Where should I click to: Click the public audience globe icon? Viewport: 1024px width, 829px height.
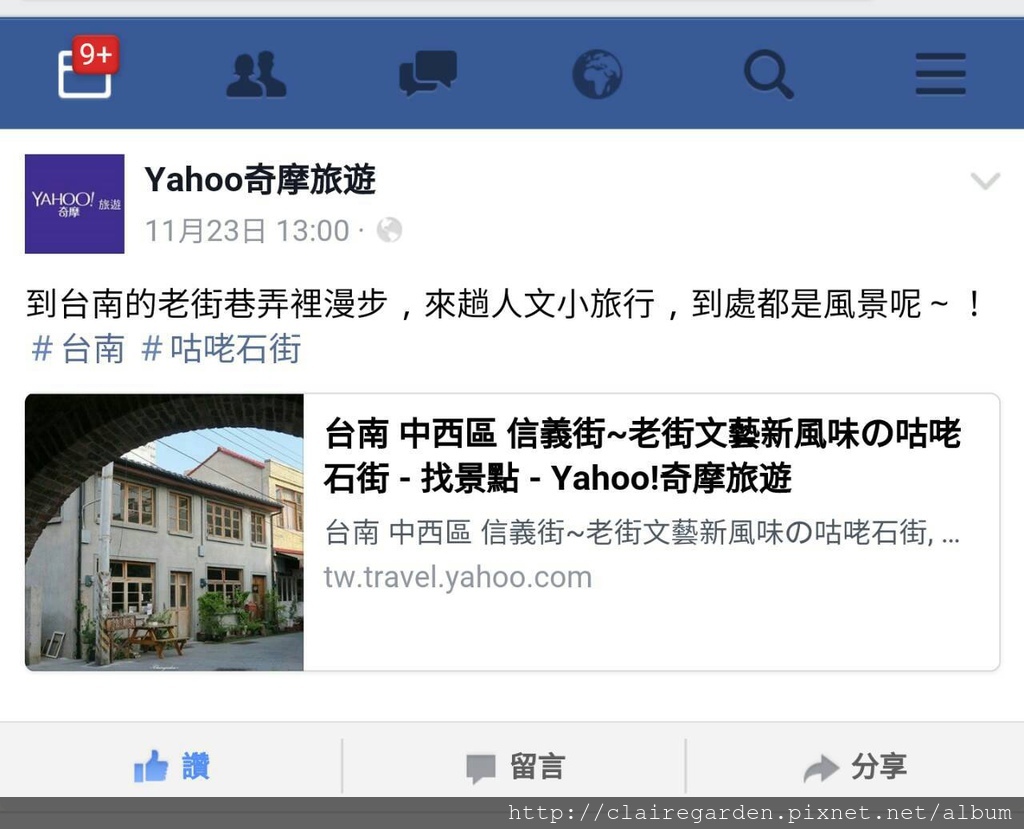tap(389, 230)
